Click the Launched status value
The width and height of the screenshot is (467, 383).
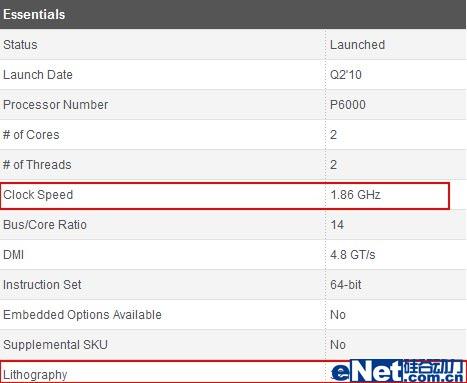(x=357, y=45)
